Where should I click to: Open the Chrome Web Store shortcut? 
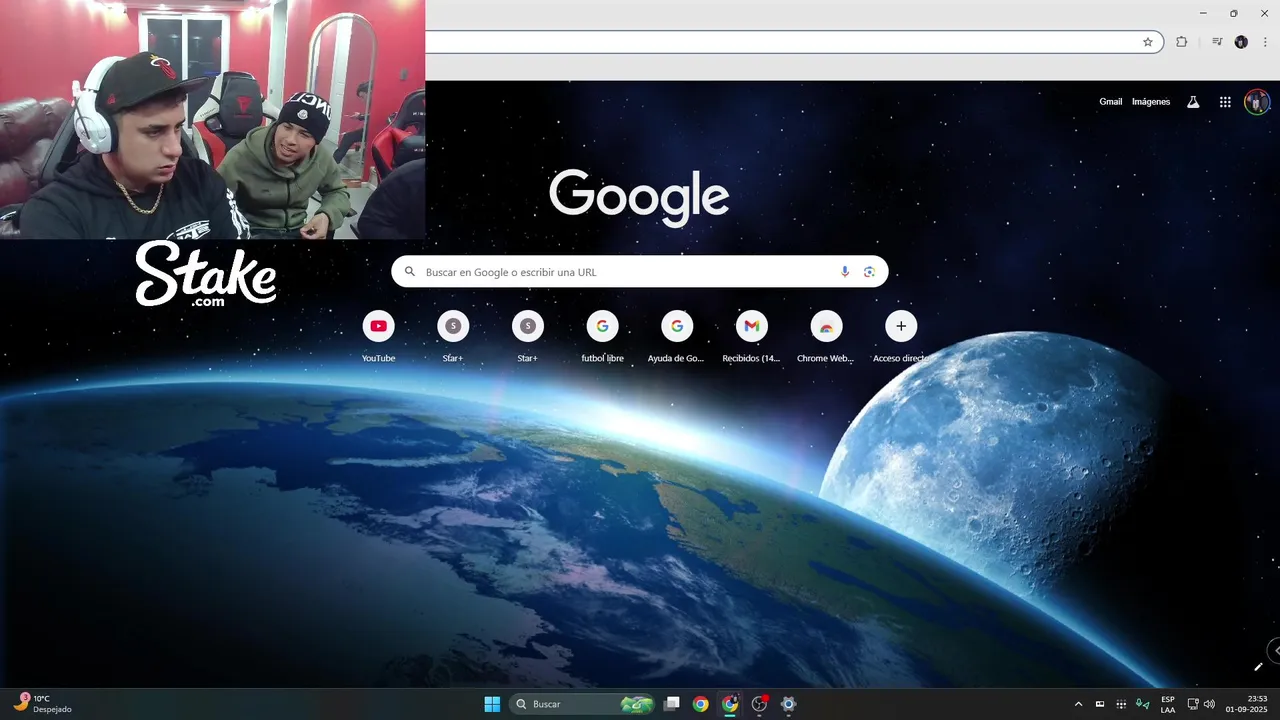pyautogui.click(x=826, y=337)
